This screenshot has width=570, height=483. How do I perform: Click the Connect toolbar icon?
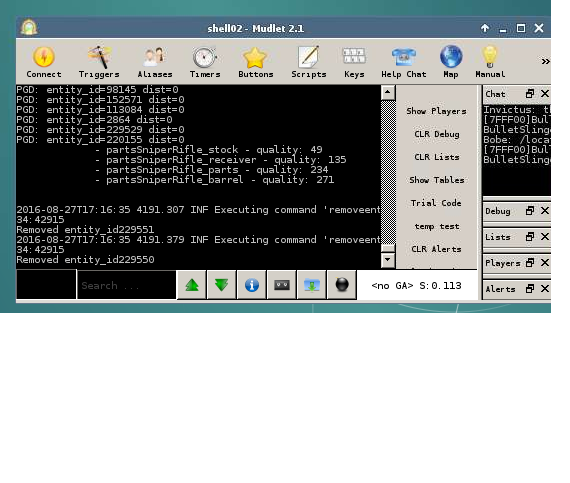(44, 62)
